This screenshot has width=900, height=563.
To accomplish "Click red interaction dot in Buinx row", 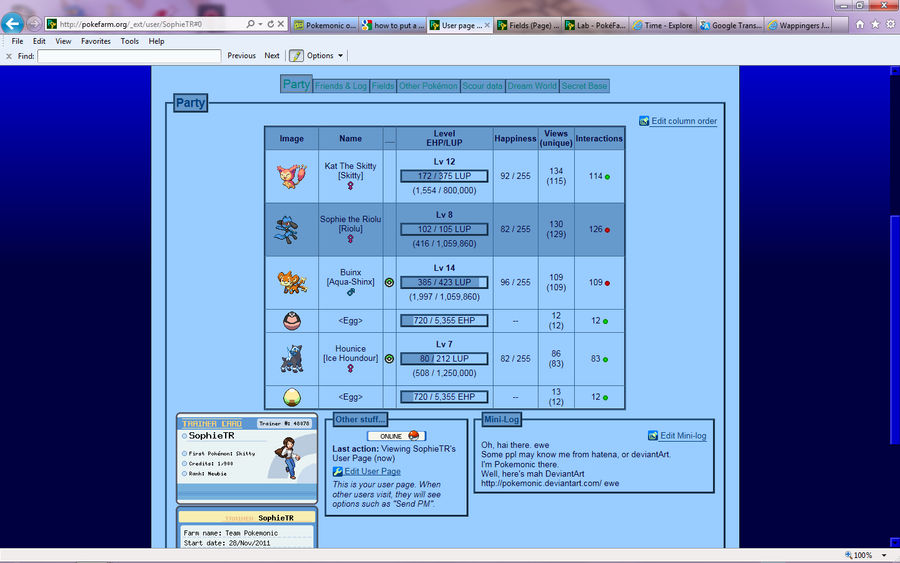I will [607, 284].
